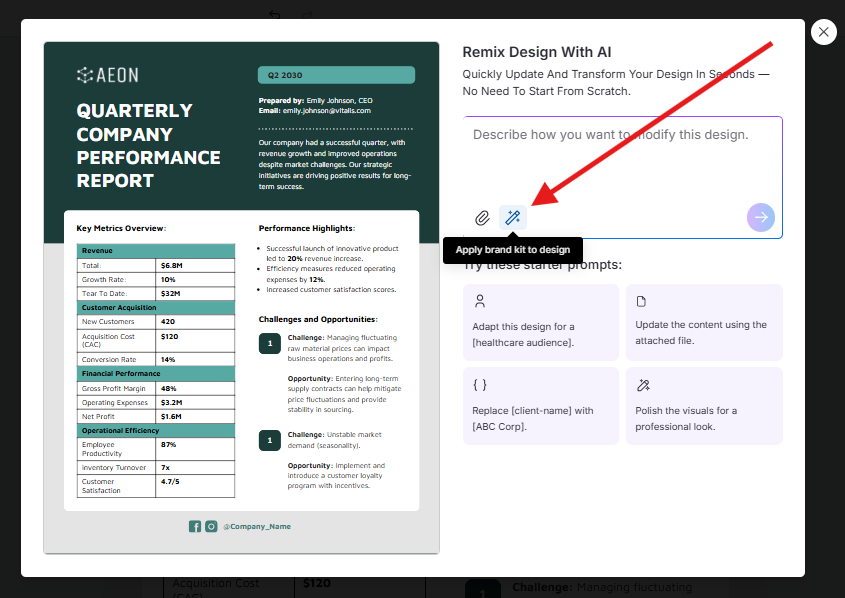Click the @Company_Name handle in design footer
Image resolution: width=845 pixels, height=598 pixels.
(x=256, y=526)
